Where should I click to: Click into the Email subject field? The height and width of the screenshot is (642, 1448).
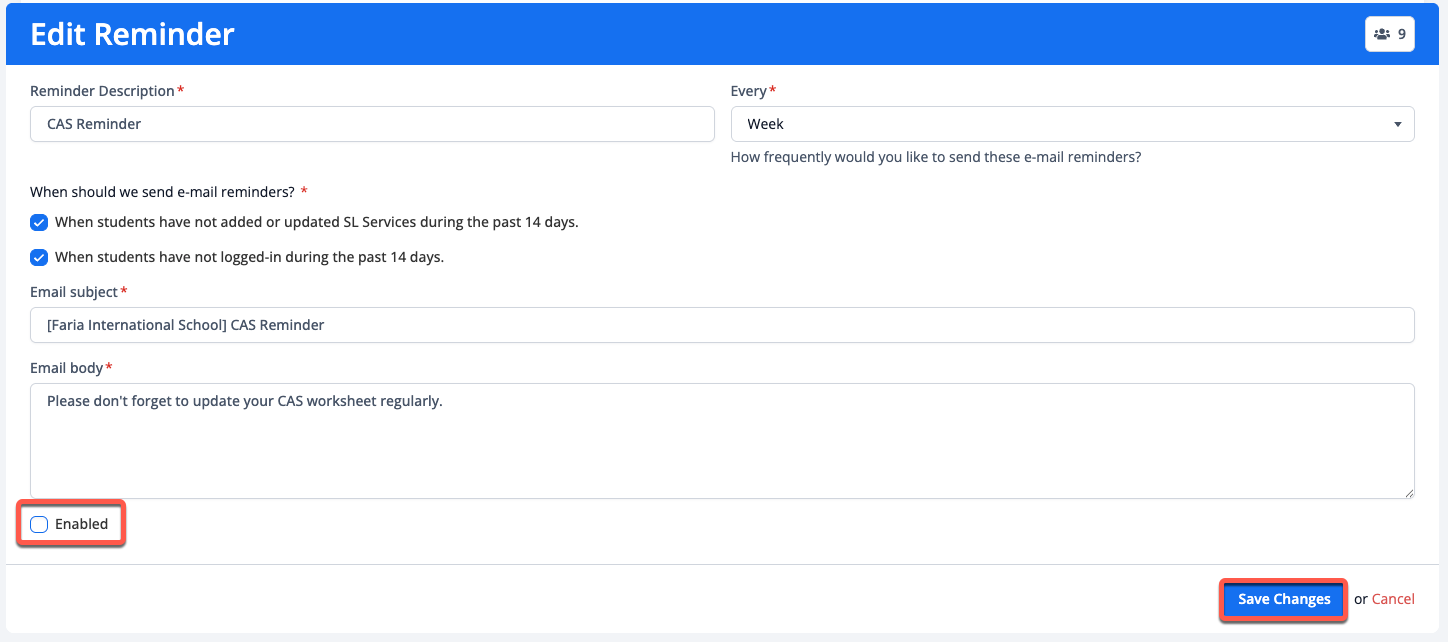point(722,325)
